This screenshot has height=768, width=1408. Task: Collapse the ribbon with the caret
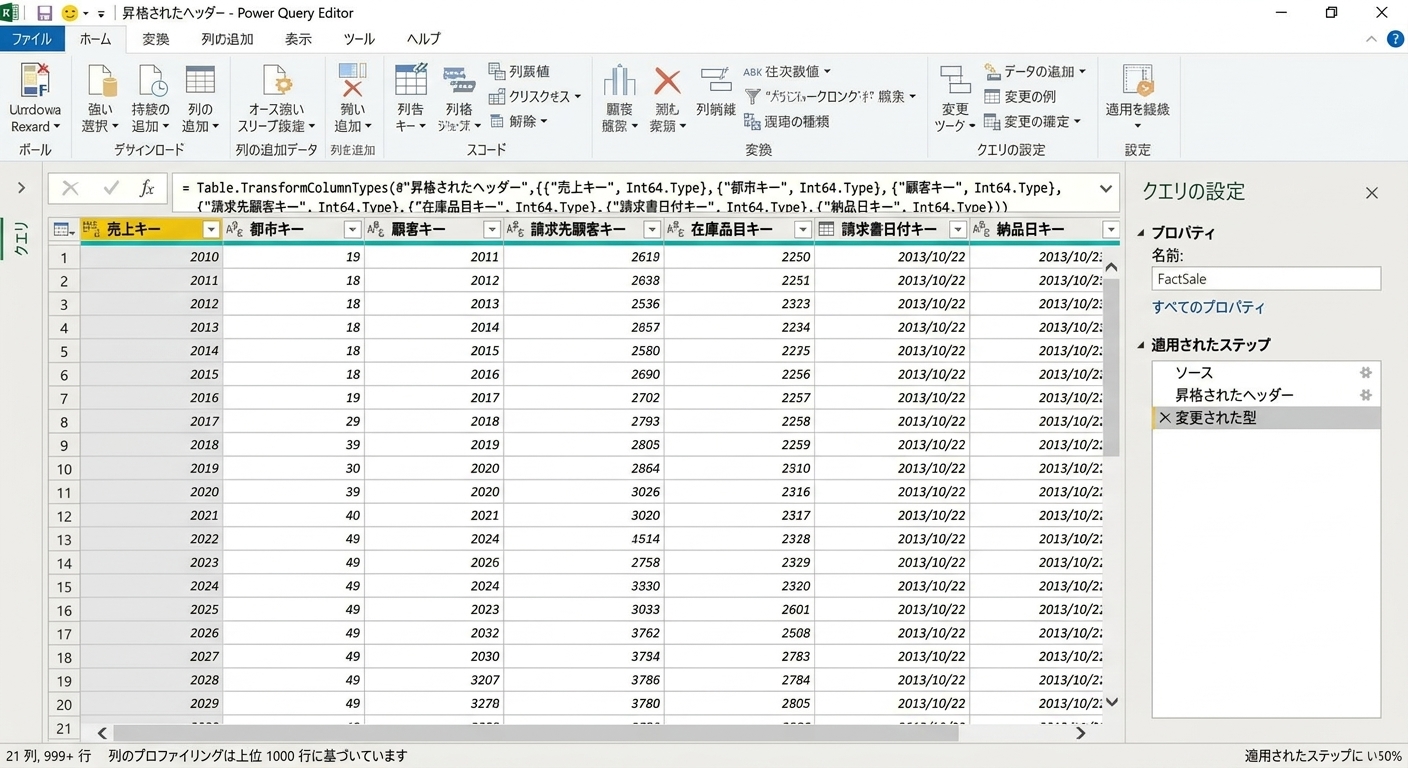point(1371,39)
